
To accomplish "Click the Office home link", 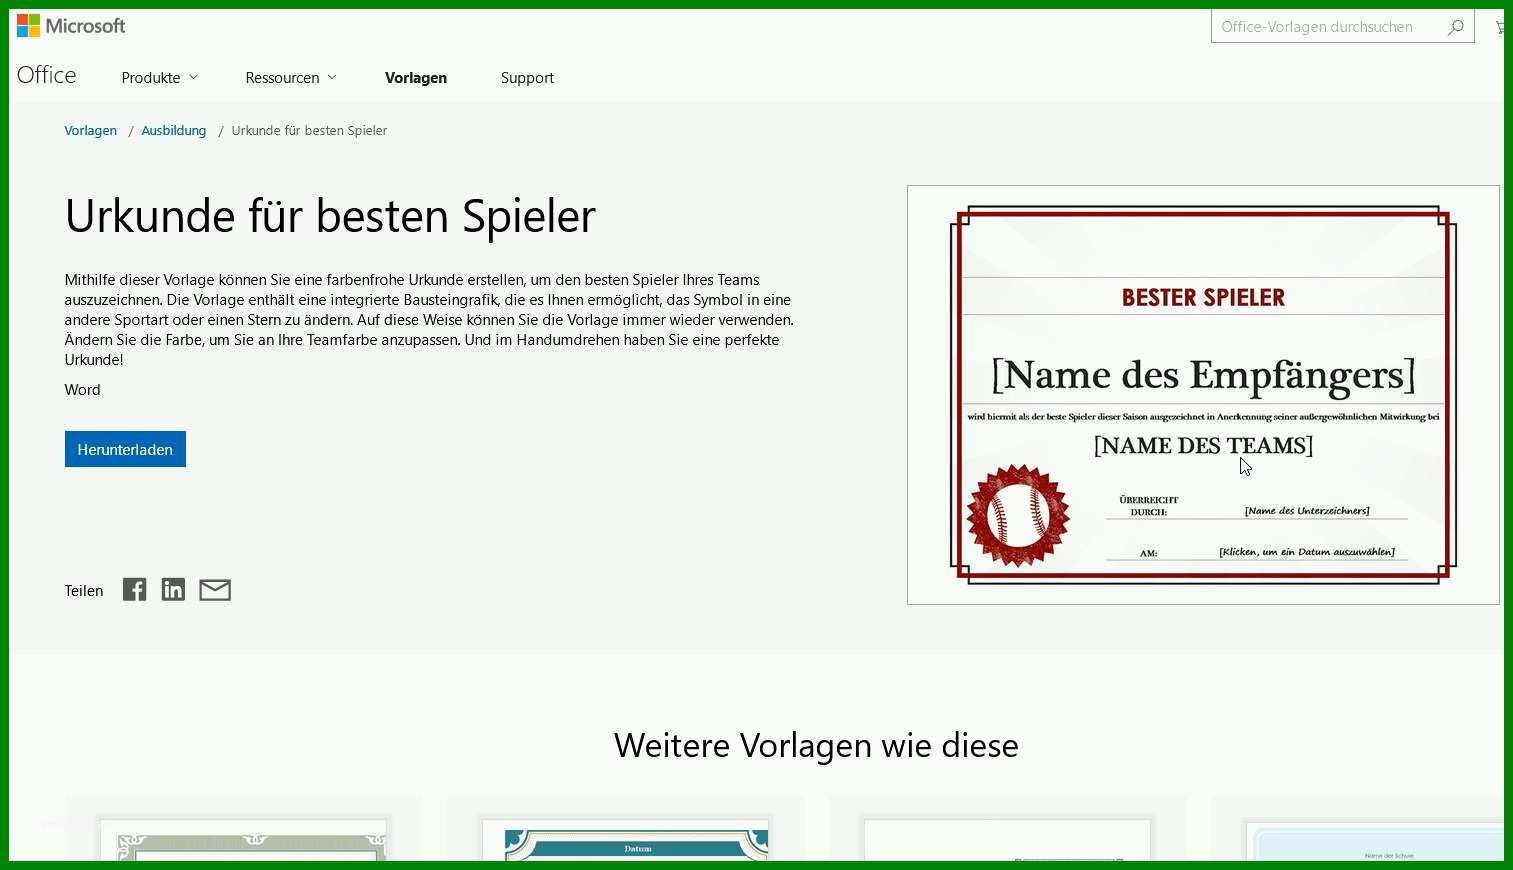I will pyautogui.click(x=46, y=75).
